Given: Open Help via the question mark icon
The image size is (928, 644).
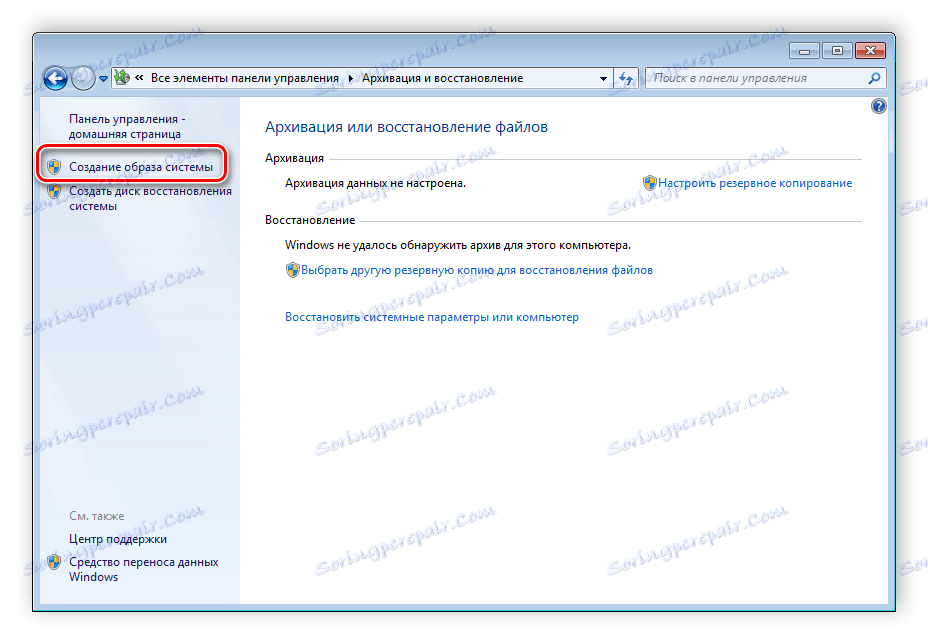Looking at the screenshot, I should [x=877, y=105].
